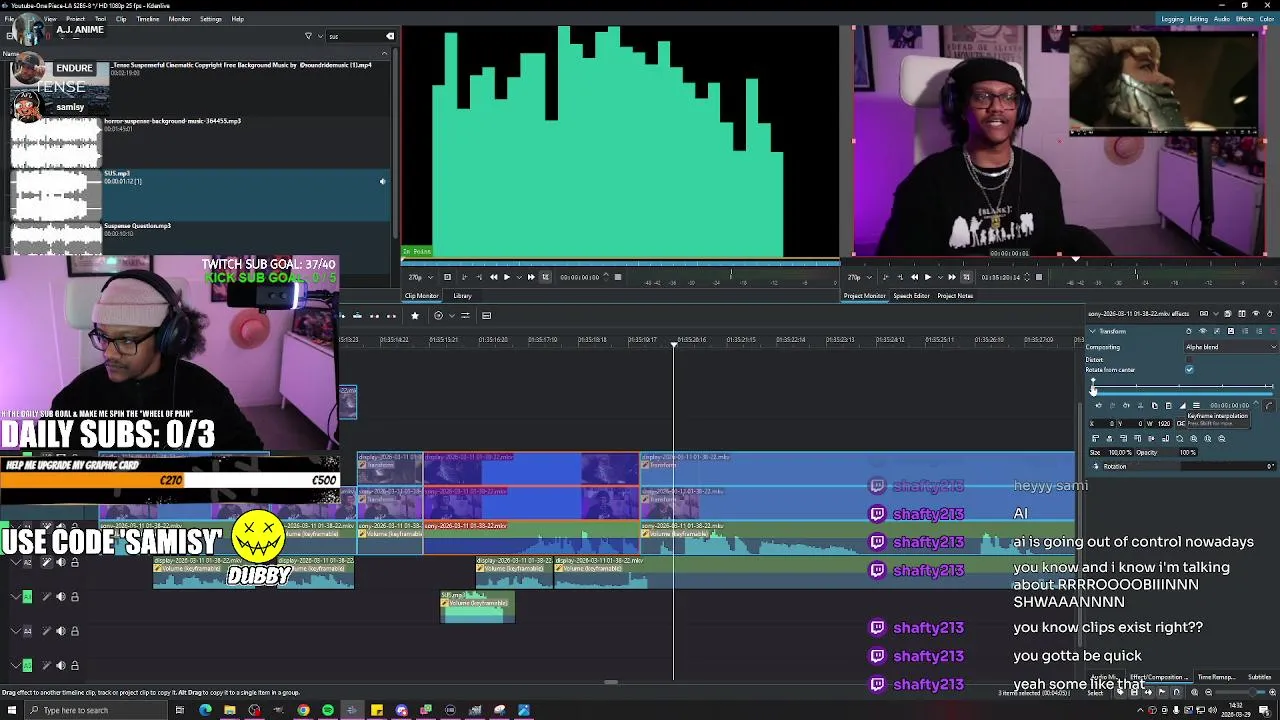Open the bin filter funnel icon
This screenshot has width=1280, height=720.
(308, 36)
